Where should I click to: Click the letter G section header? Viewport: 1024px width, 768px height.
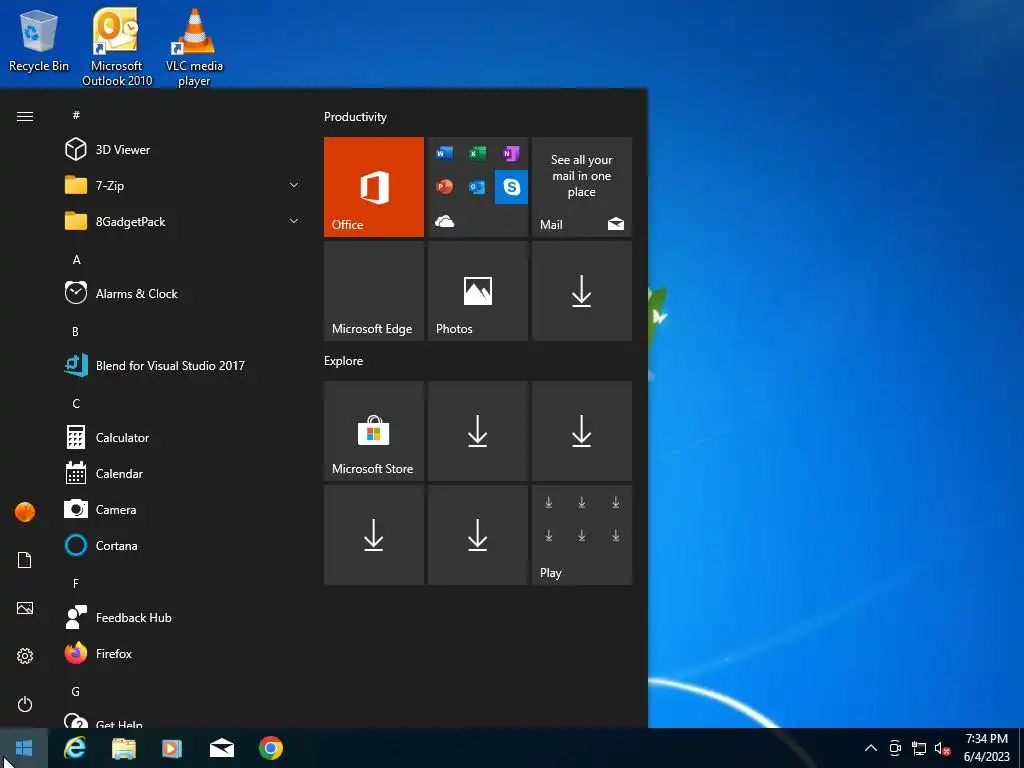76,691
